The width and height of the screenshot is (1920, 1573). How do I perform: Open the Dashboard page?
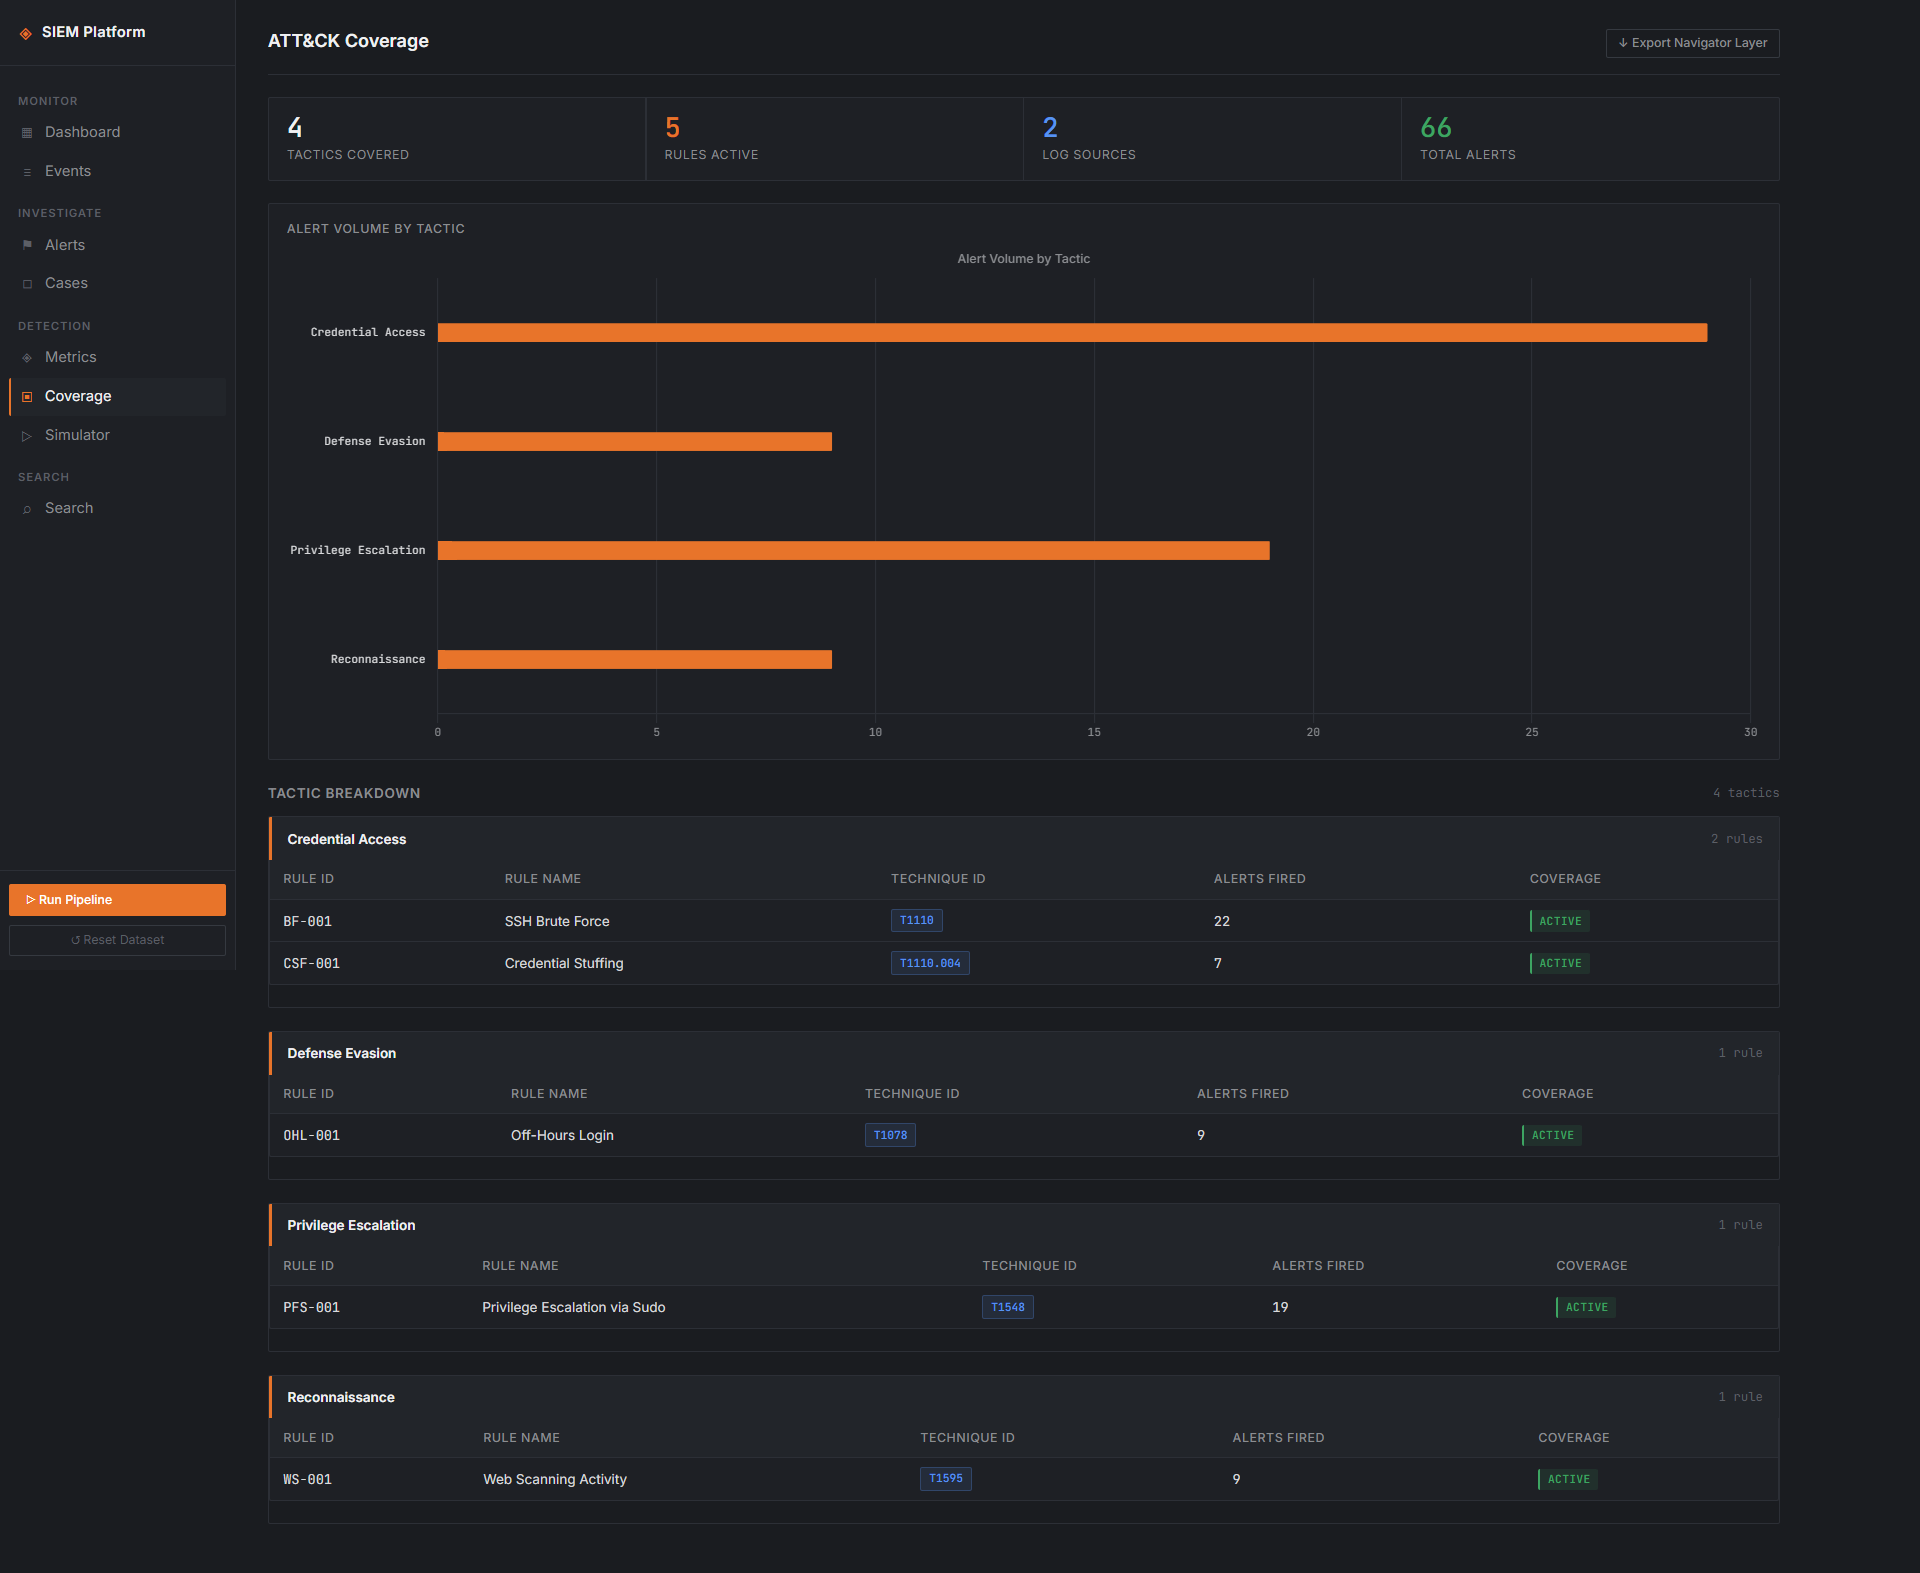117,132
